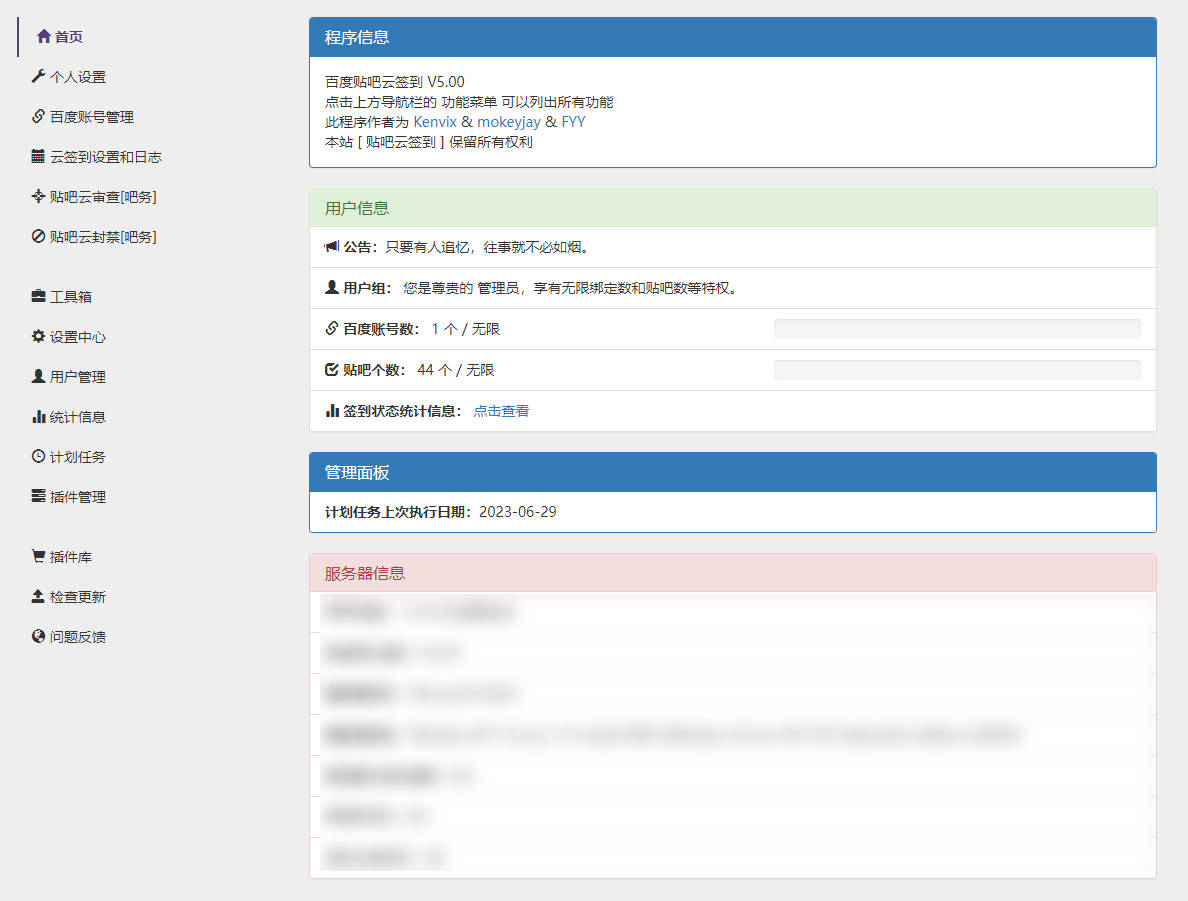The height and width of the screenshot is (901, 1188).
Task: Click the move icon for 贴吧云审查[吧务]
Action: pos(38,196)
